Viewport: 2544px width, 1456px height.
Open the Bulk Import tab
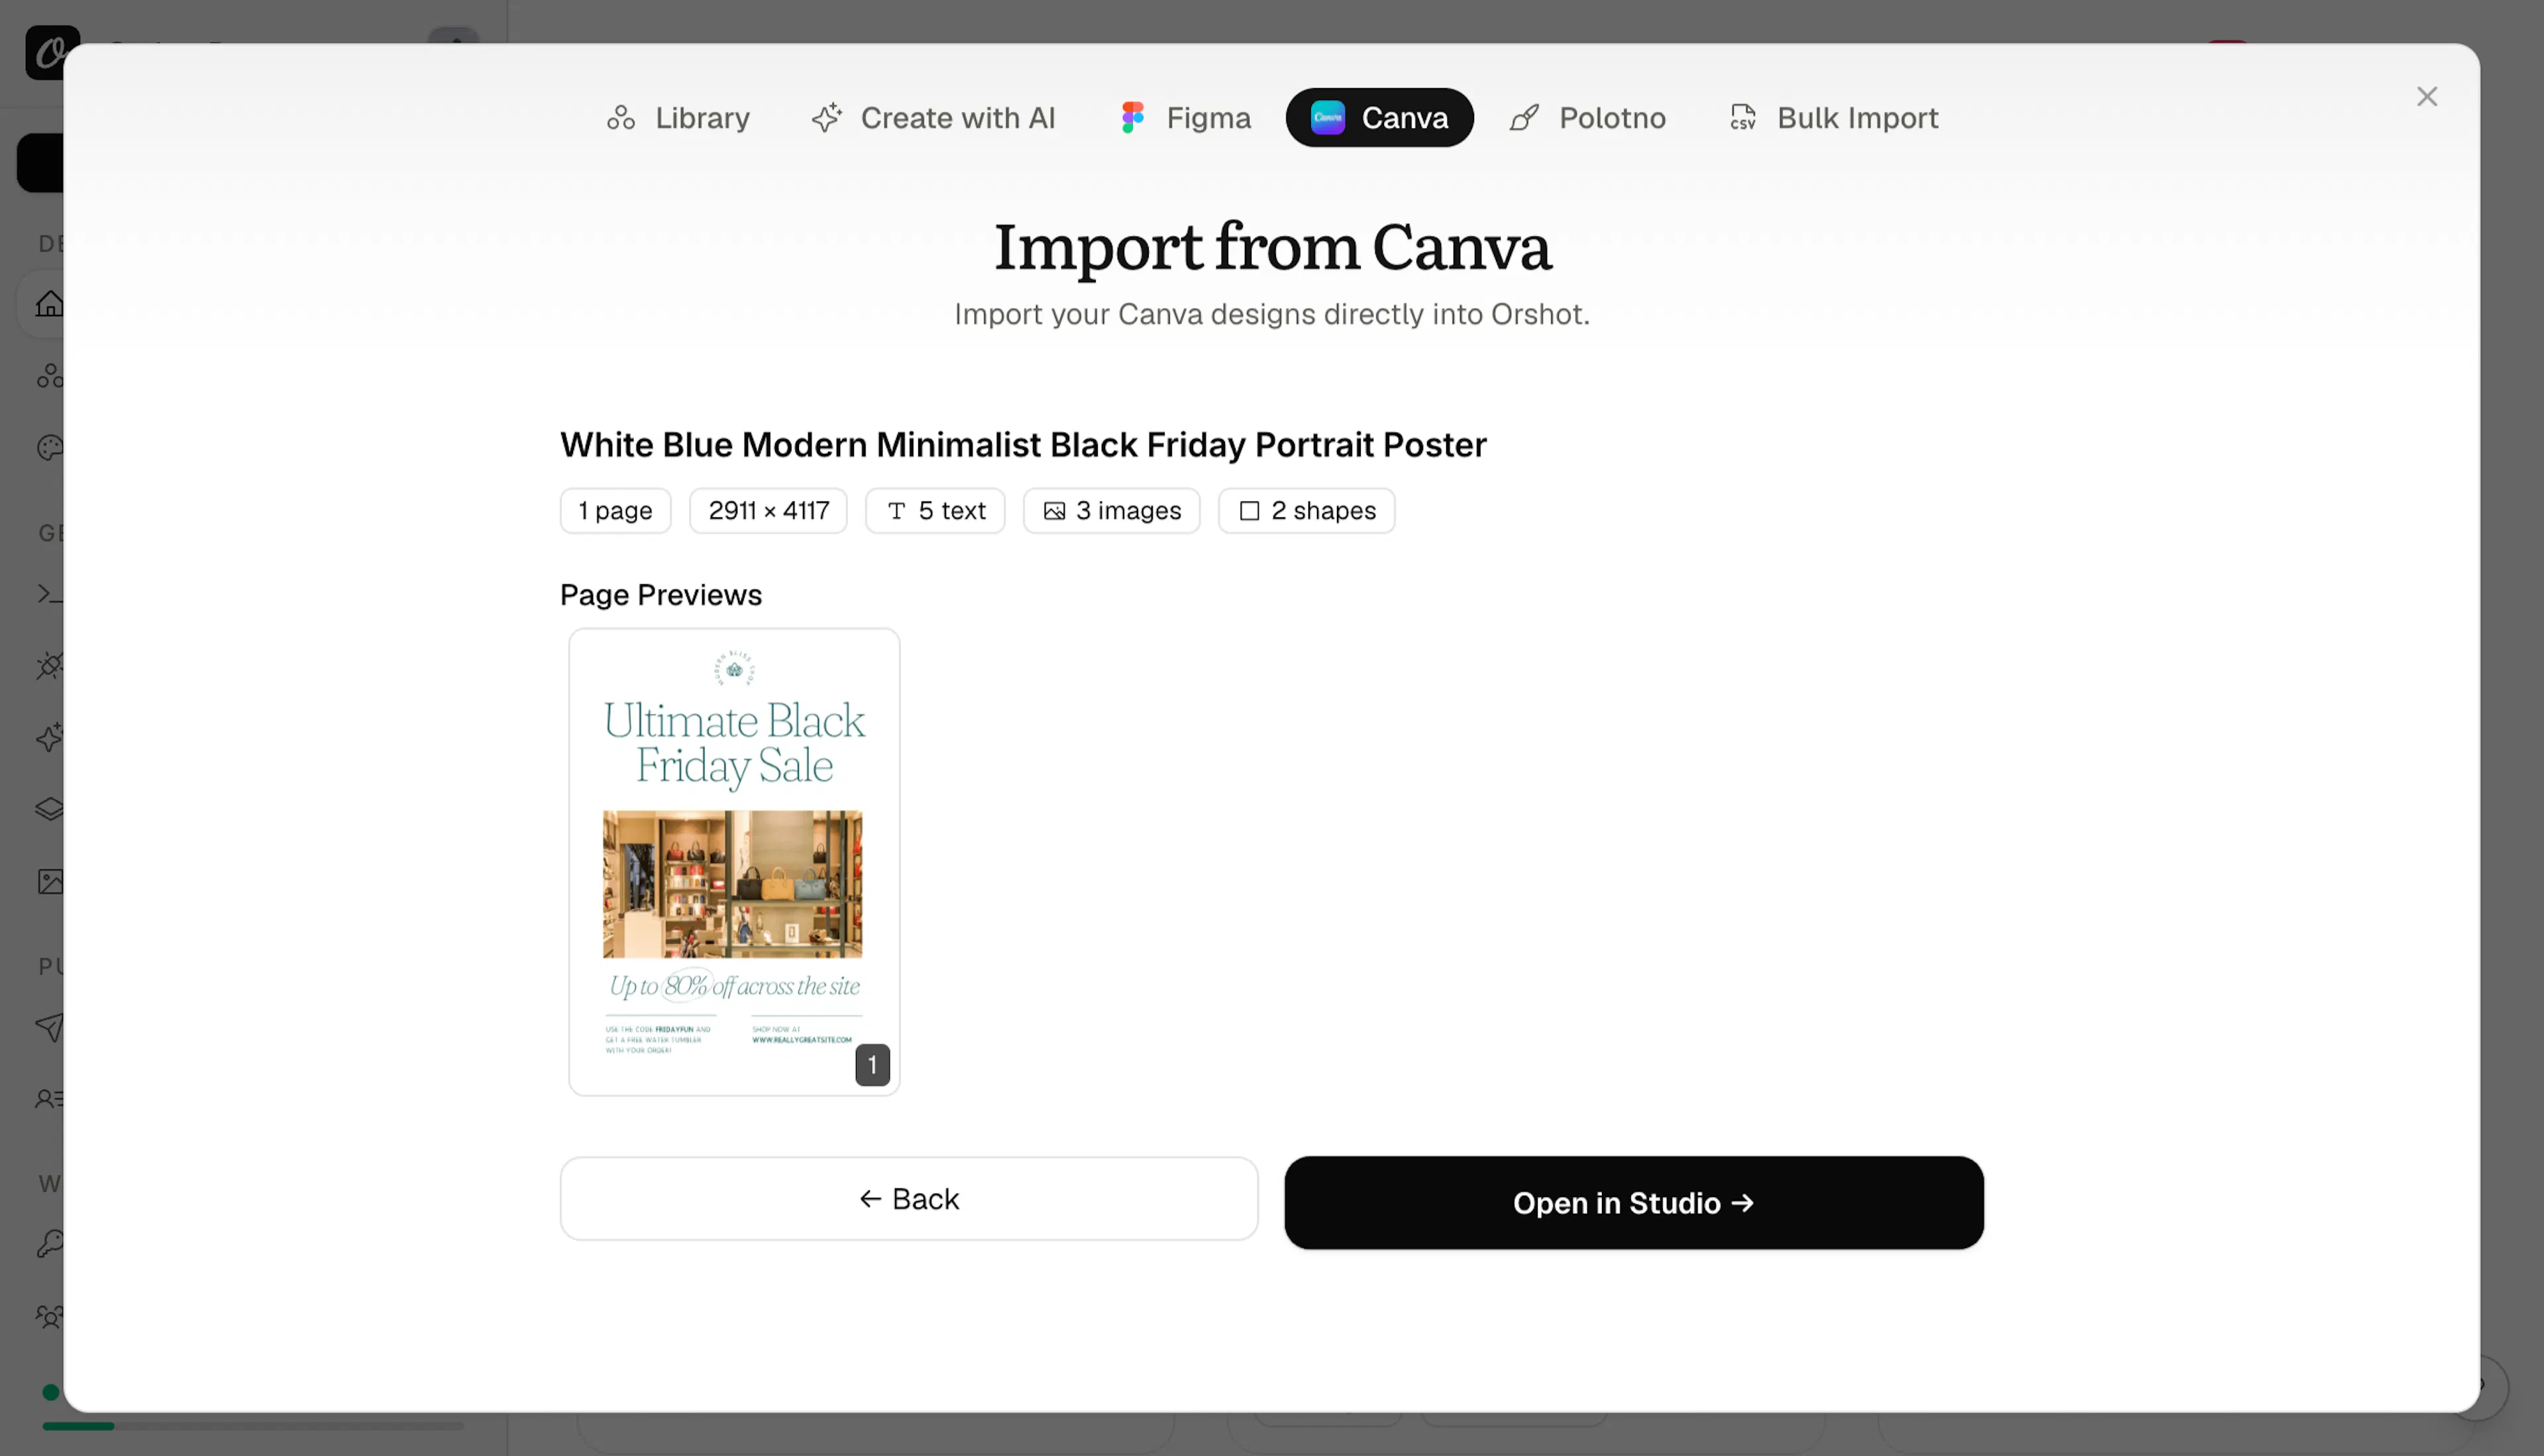coord(1834,118)
